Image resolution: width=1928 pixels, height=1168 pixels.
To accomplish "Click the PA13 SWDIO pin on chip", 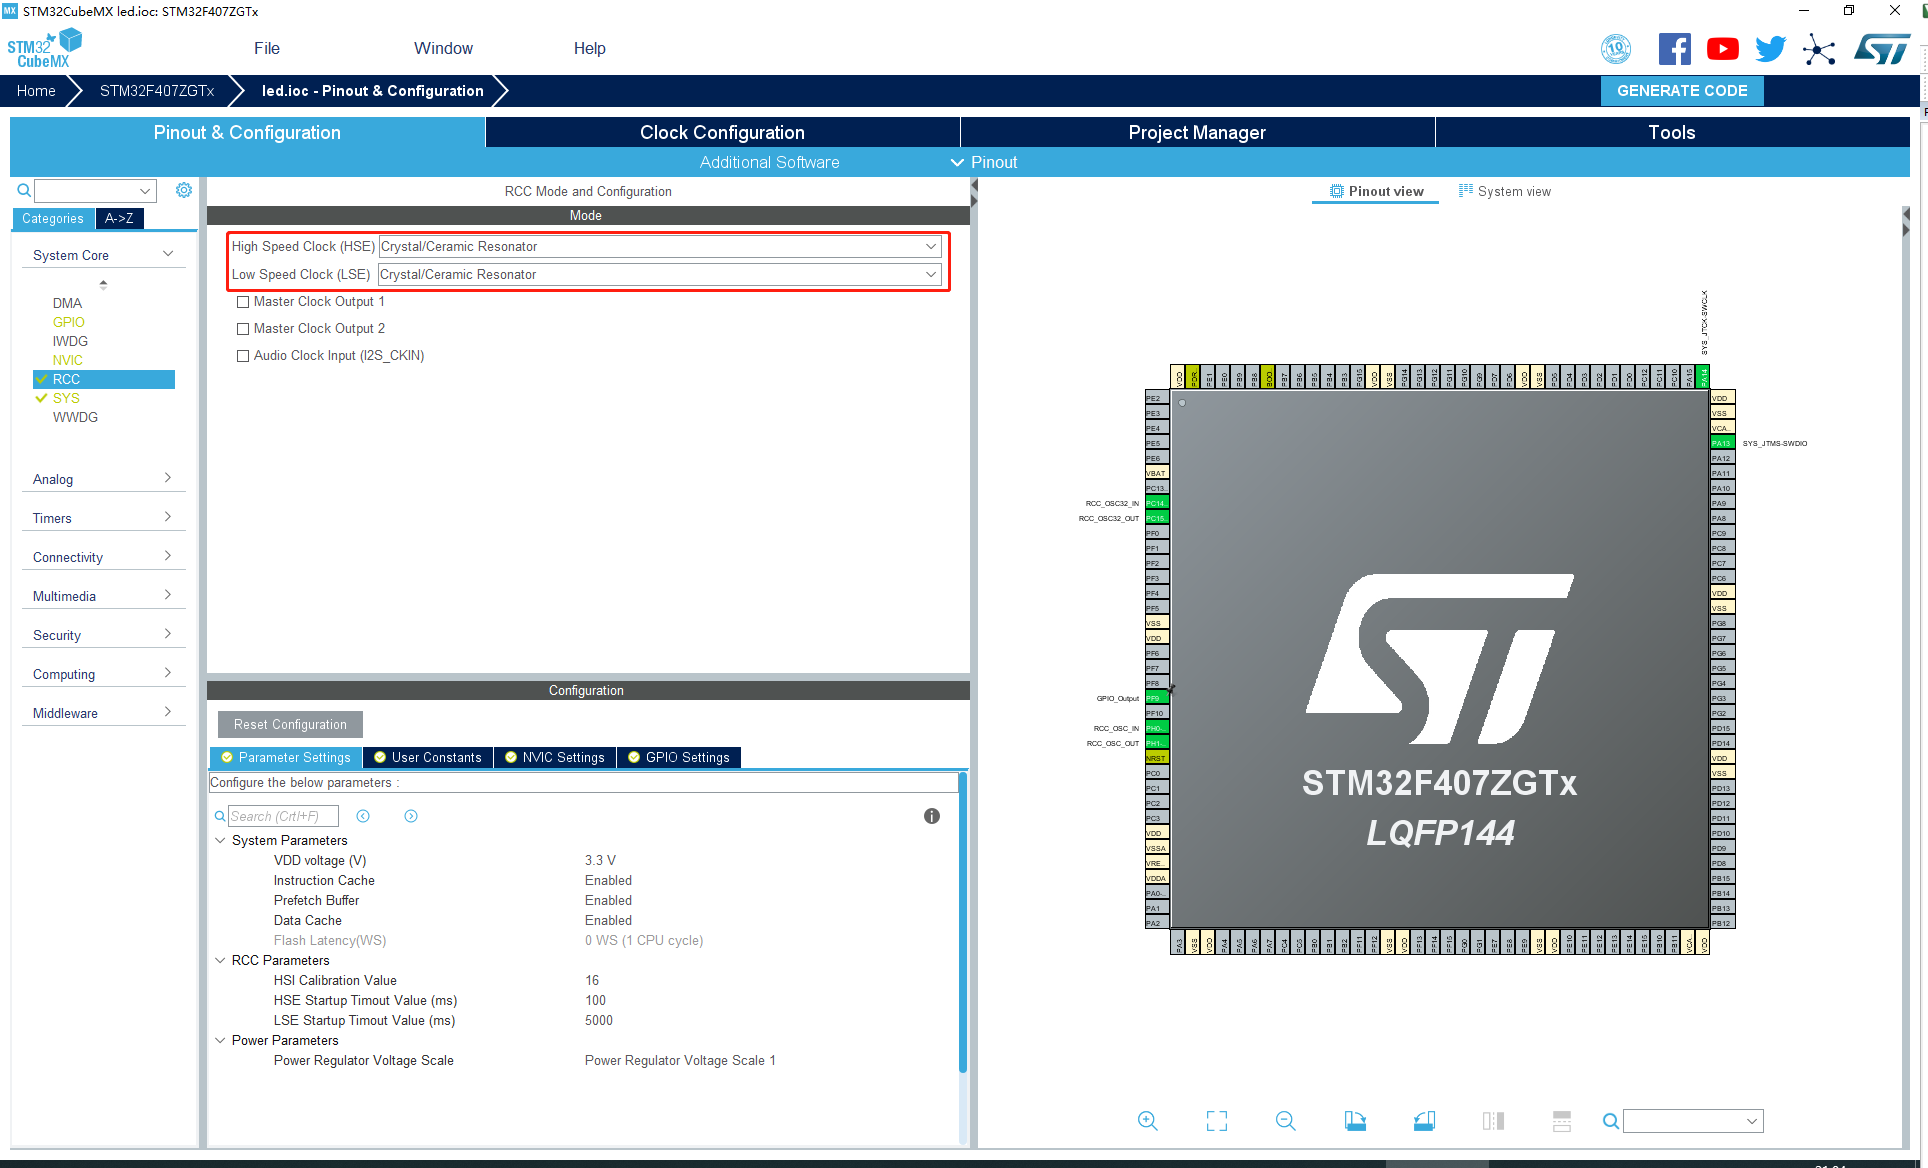I will (1722, 443).
